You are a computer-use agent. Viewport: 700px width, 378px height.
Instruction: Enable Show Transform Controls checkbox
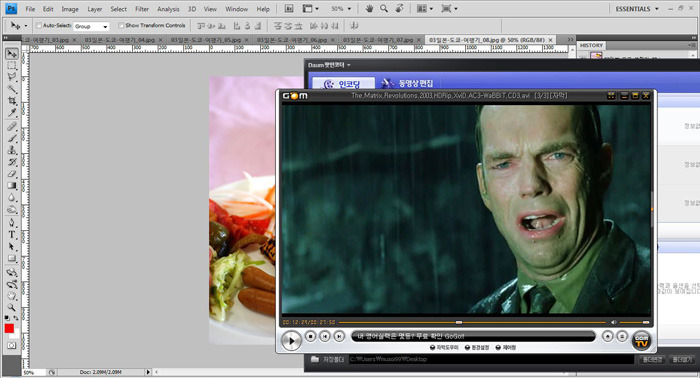[121, 25]
